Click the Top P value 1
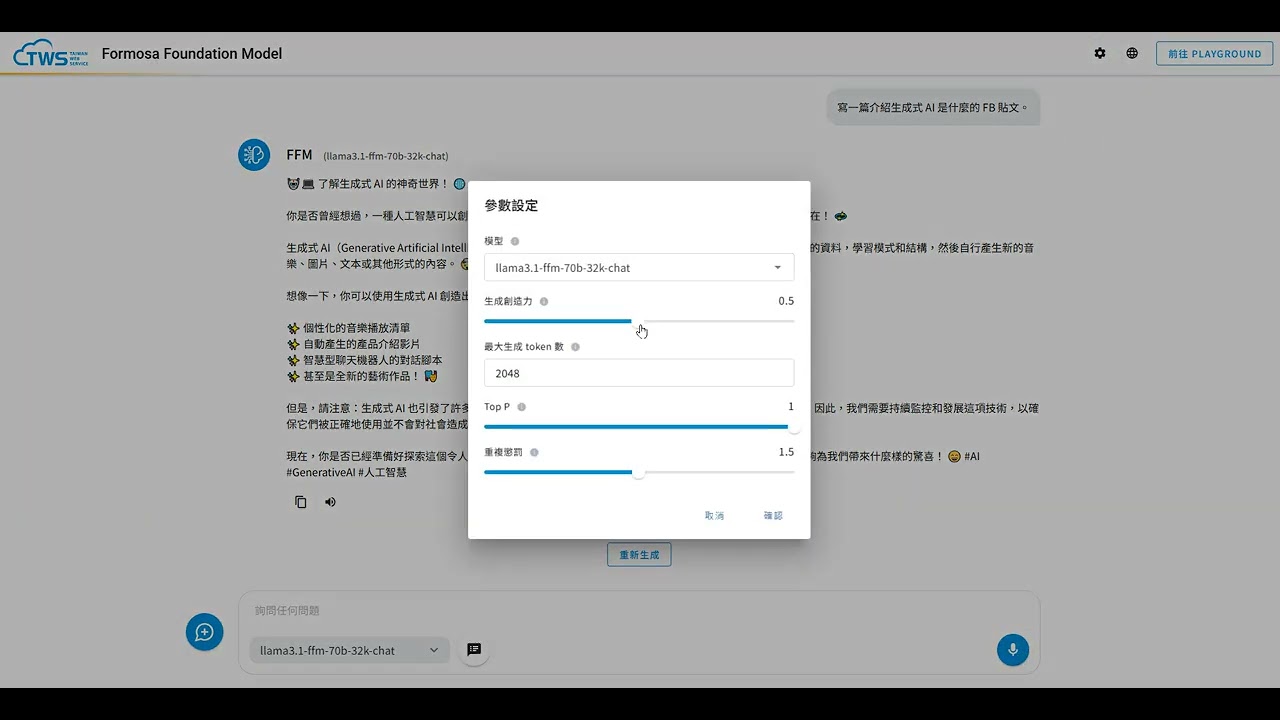This screenshot has width=1280, height=720. pyautogui.click(x=791, y=407)
